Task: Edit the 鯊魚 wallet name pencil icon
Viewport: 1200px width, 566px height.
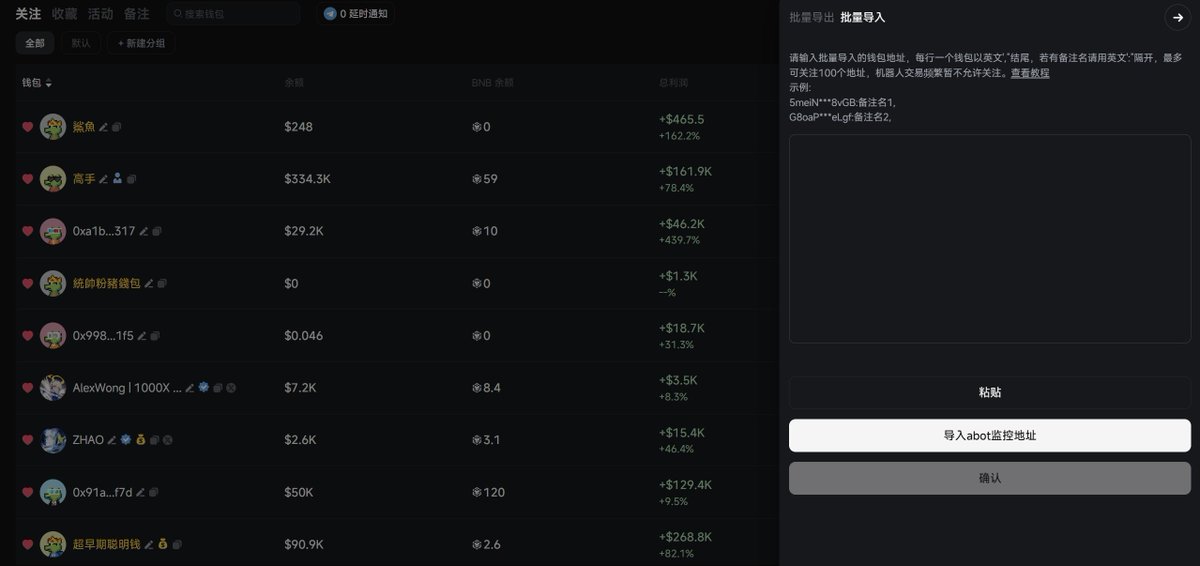Action: (x=103, y=127)
